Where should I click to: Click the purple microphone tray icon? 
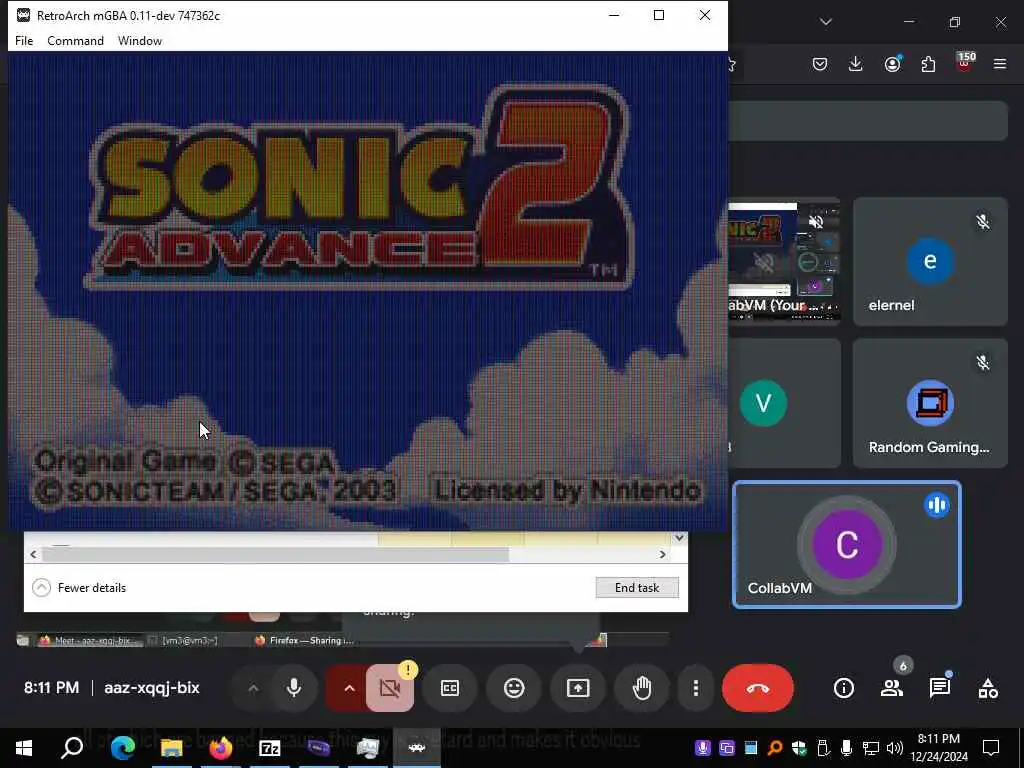[703, 748]
